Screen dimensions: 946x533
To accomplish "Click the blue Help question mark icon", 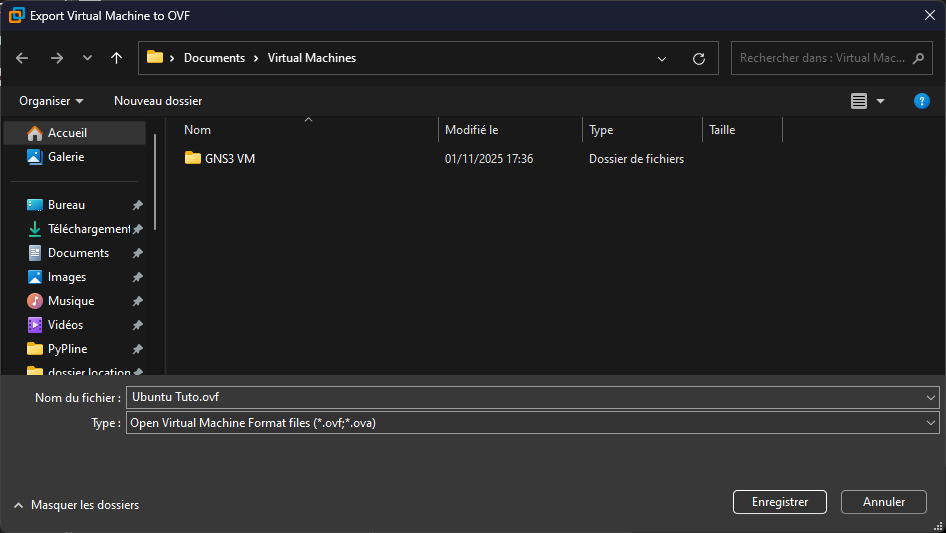I will tap(922, 101).
